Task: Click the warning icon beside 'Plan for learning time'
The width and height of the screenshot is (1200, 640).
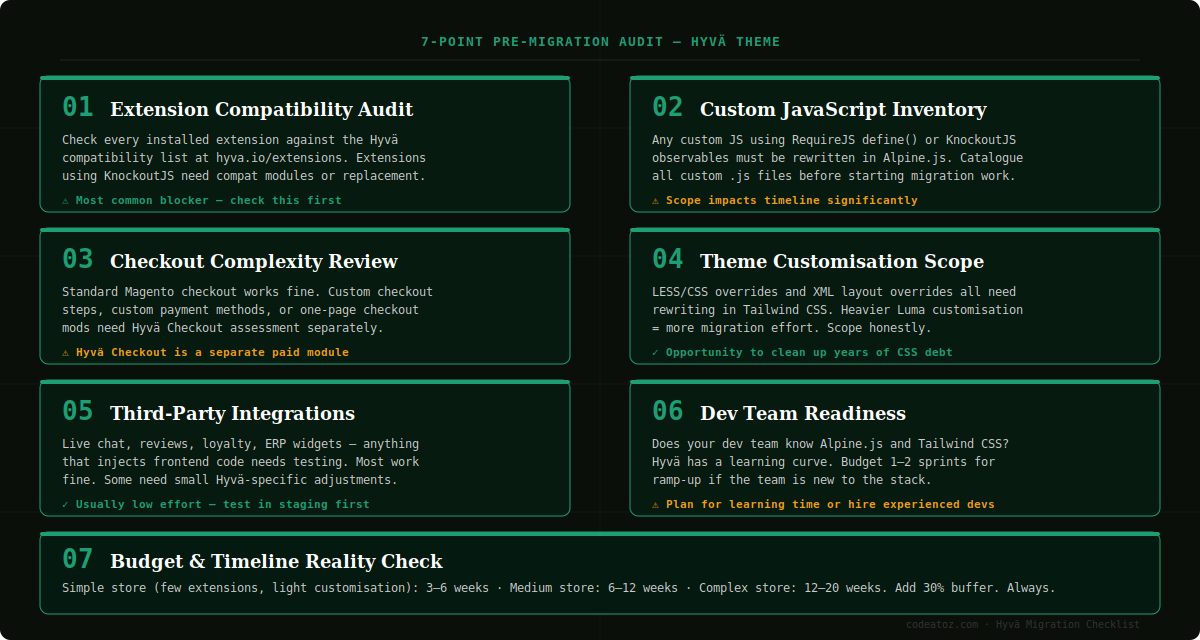Action: pos(656,504)
